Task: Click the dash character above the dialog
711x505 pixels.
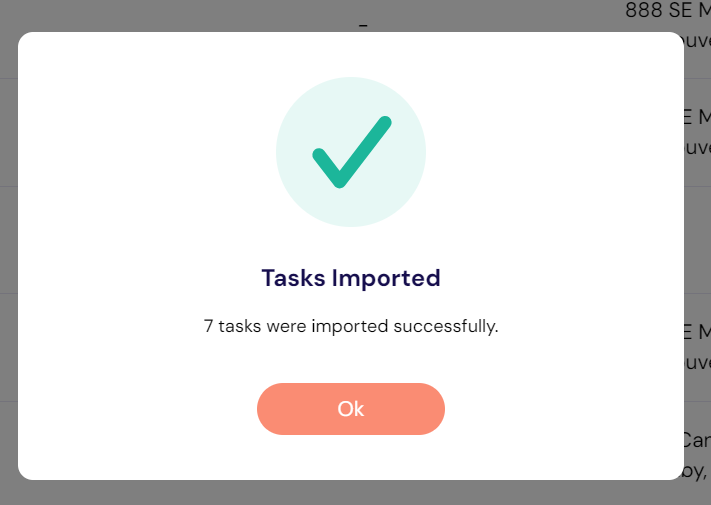Action: (x=363, y=26)
